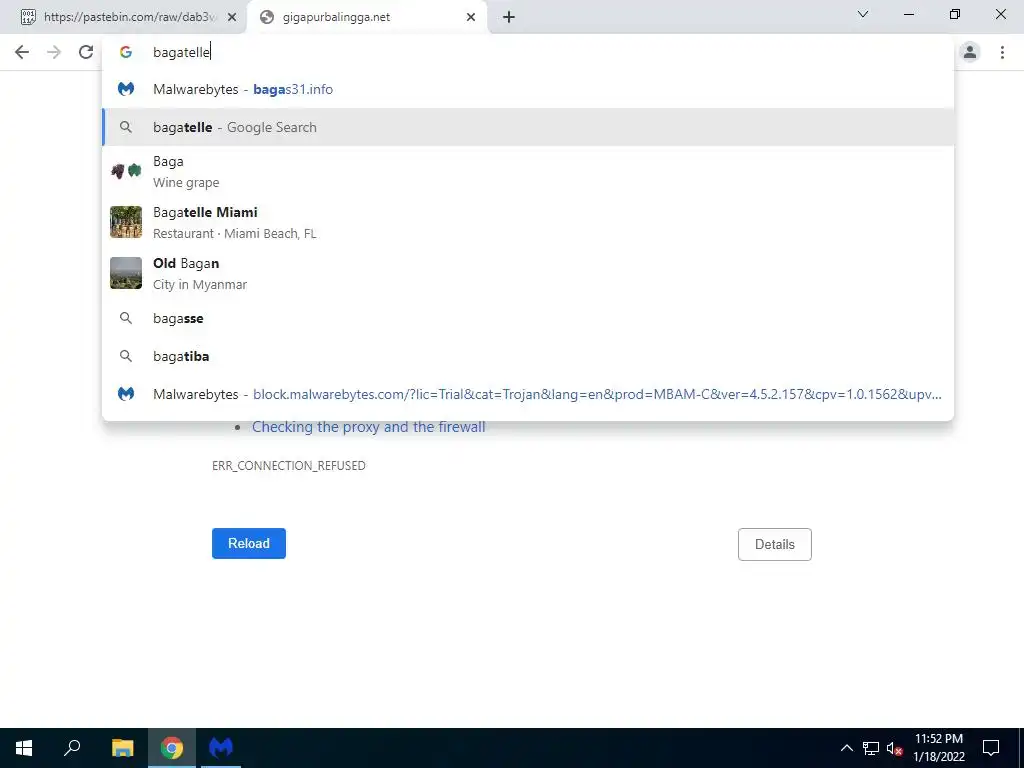Click Malwarebytes logo beside block.malwarebytes.com
This screenshot has height=768, width=1024.
coord(126,394)
